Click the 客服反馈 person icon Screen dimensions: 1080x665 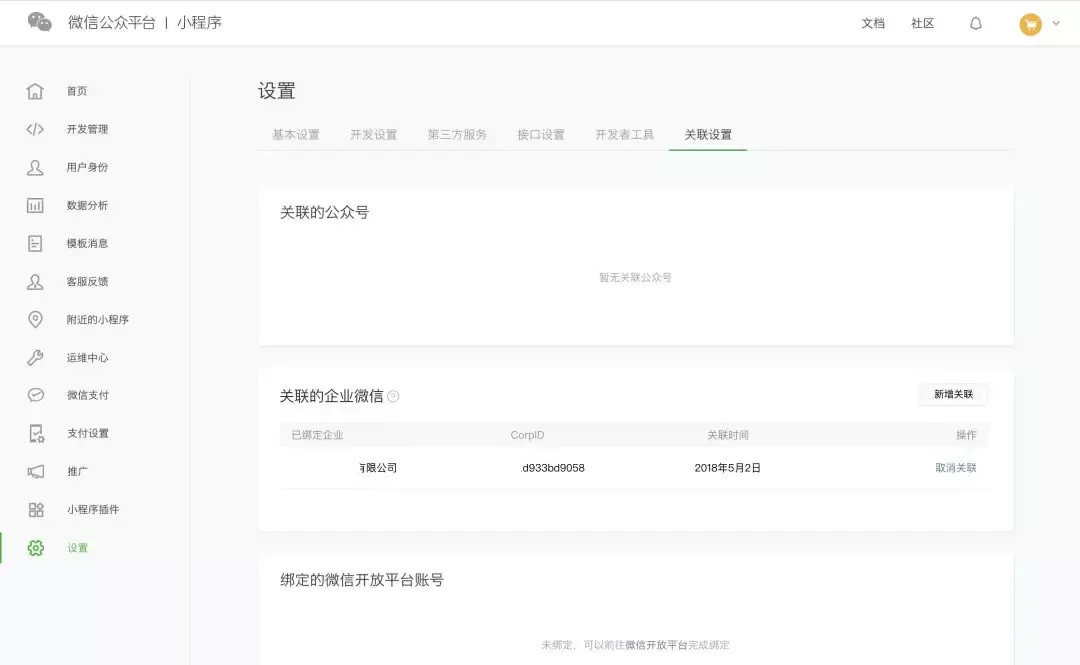pos(35,281)
